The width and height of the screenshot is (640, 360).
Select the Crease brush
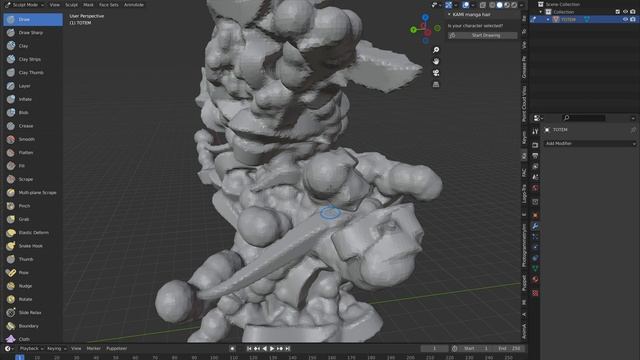pos(33,126)
